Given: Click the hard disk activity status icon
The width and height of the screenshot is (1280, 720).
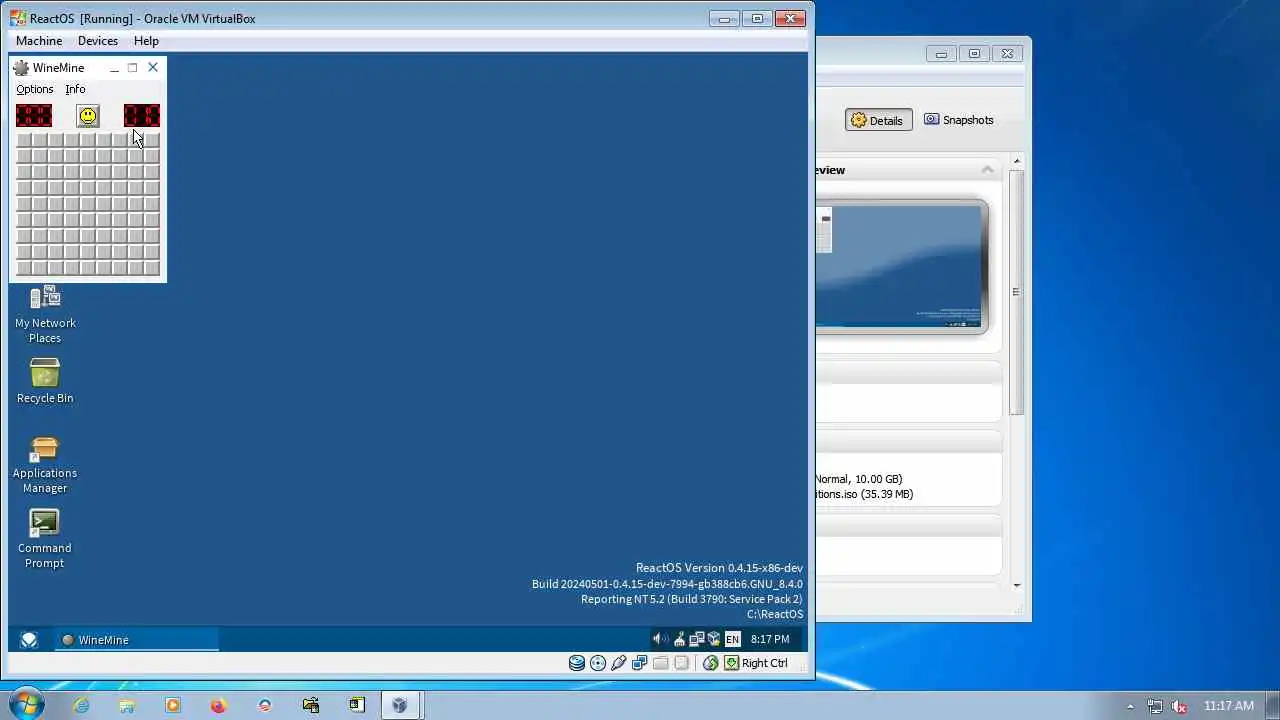Looking at the screenshot, I should tap(577, 663).
